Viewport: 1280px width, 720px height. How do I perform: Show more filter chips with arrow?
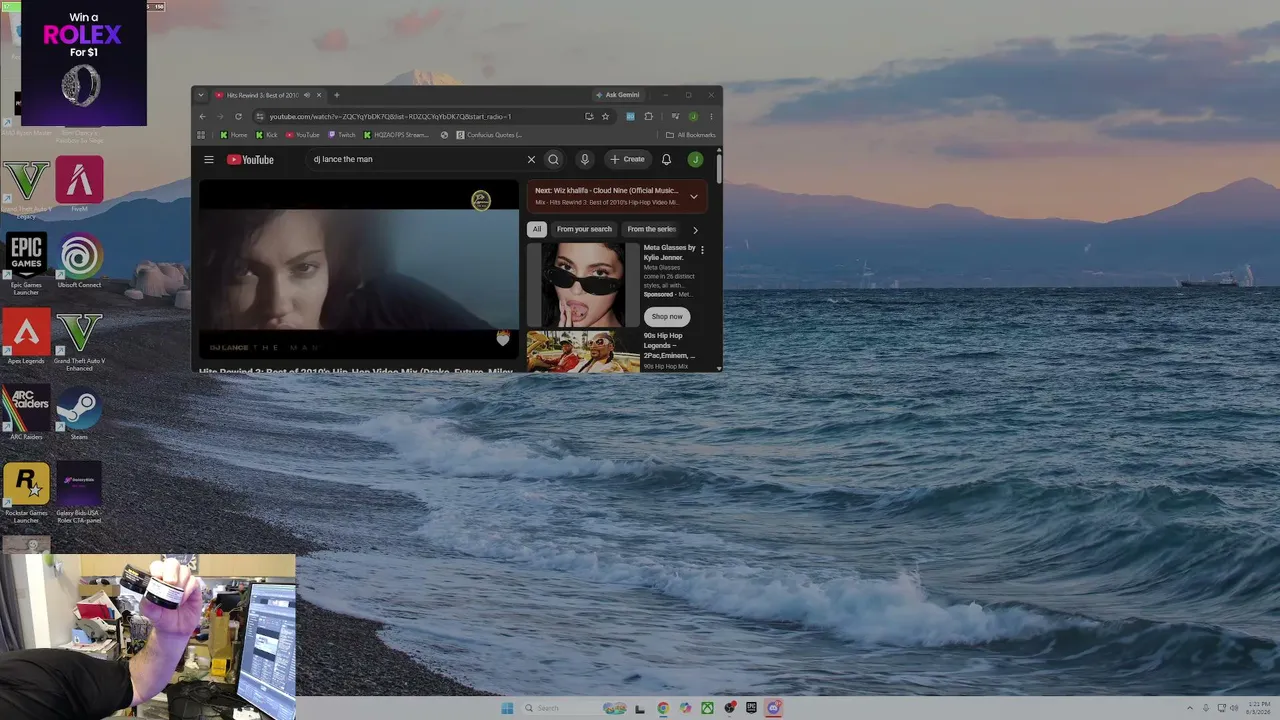click(x=695, y=230)
